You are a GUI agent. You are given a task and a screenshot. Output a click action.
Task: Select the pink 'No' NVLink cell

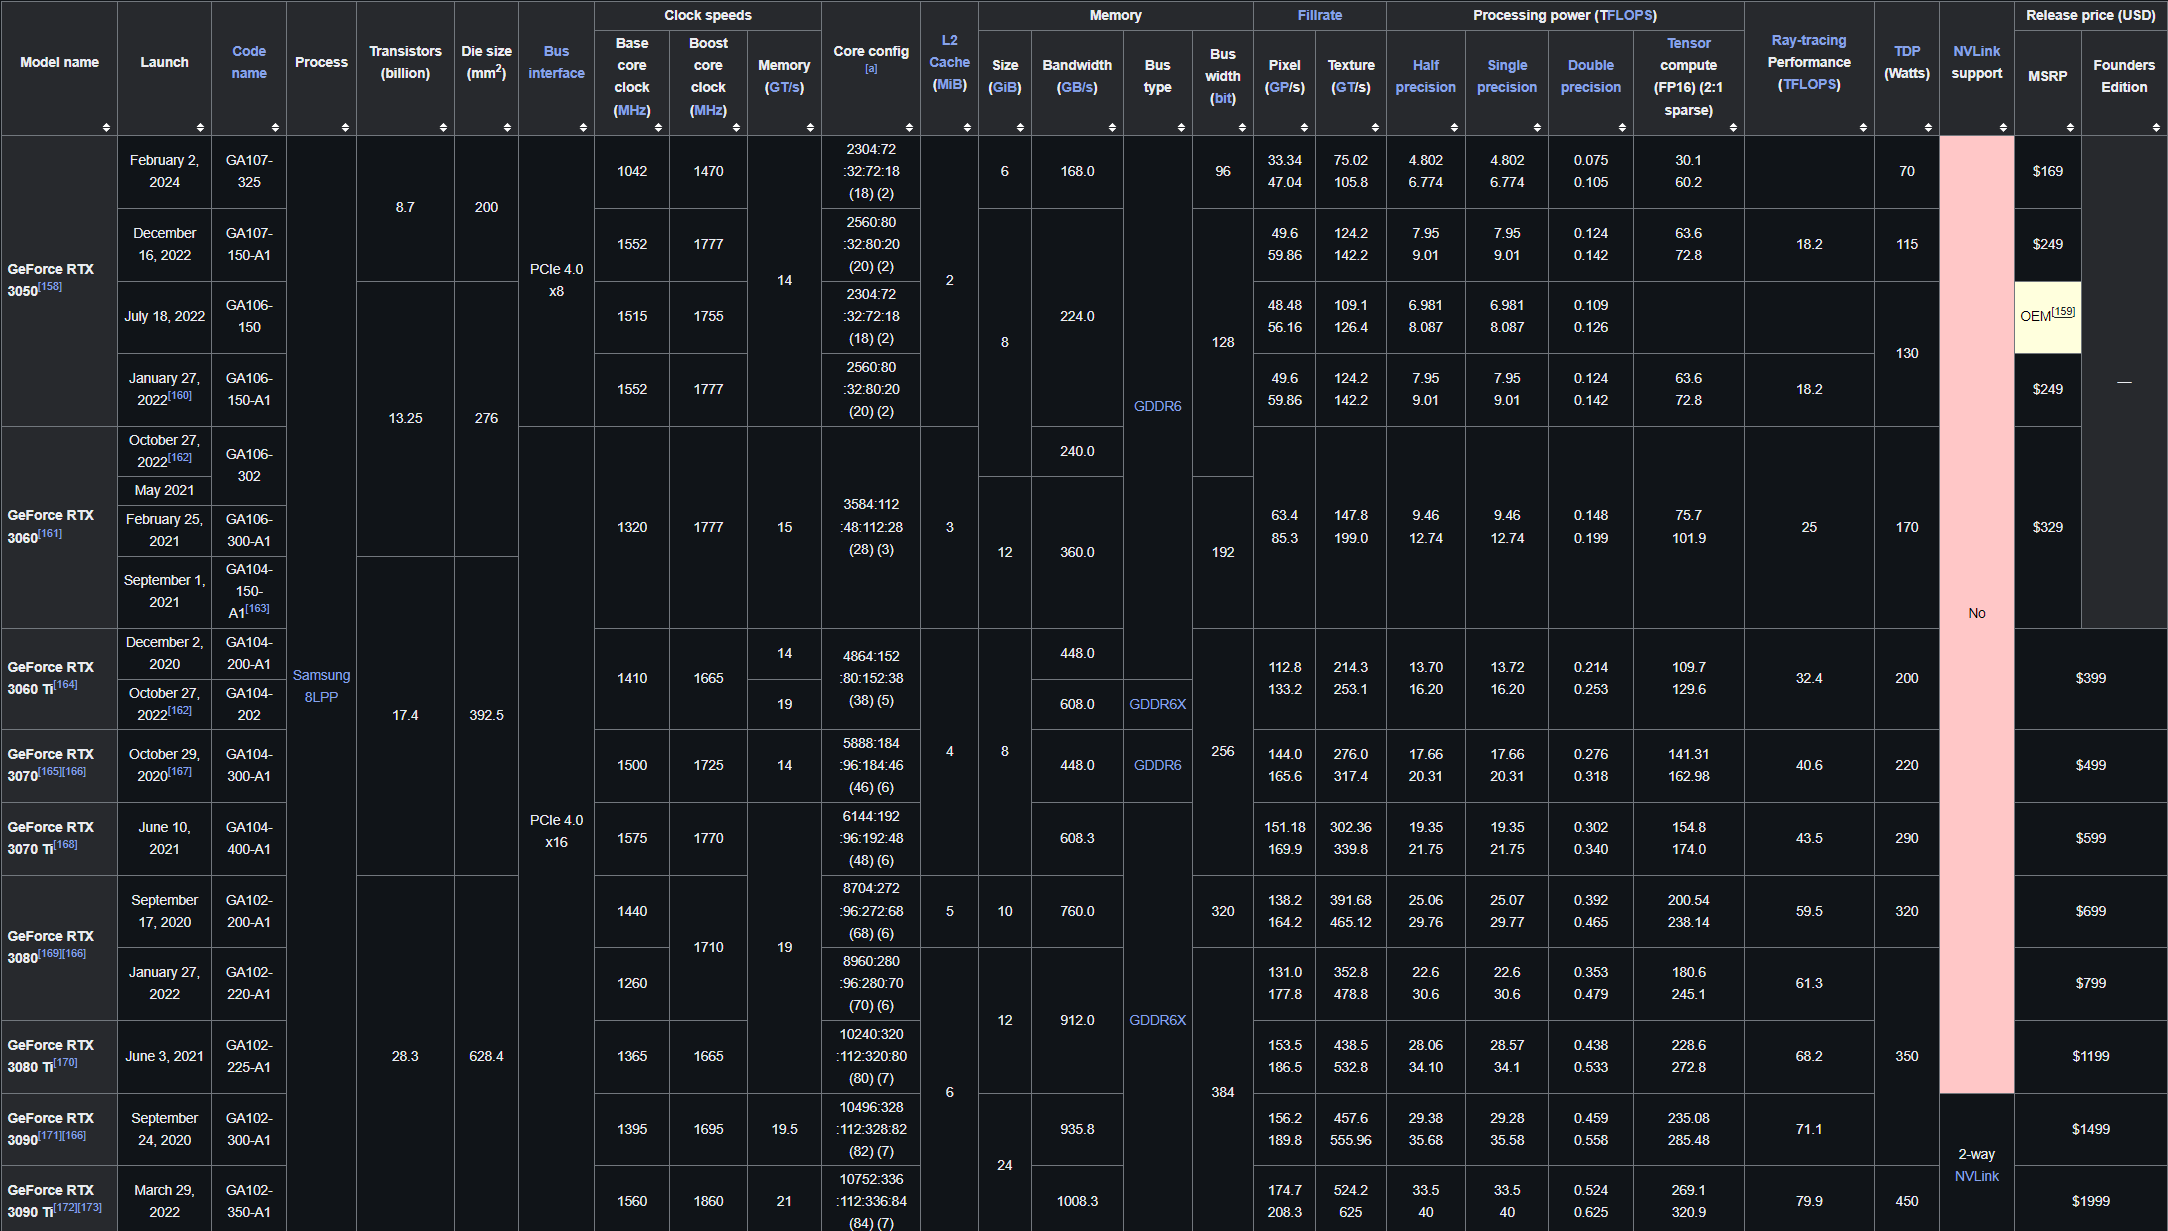click(1976, 613)
